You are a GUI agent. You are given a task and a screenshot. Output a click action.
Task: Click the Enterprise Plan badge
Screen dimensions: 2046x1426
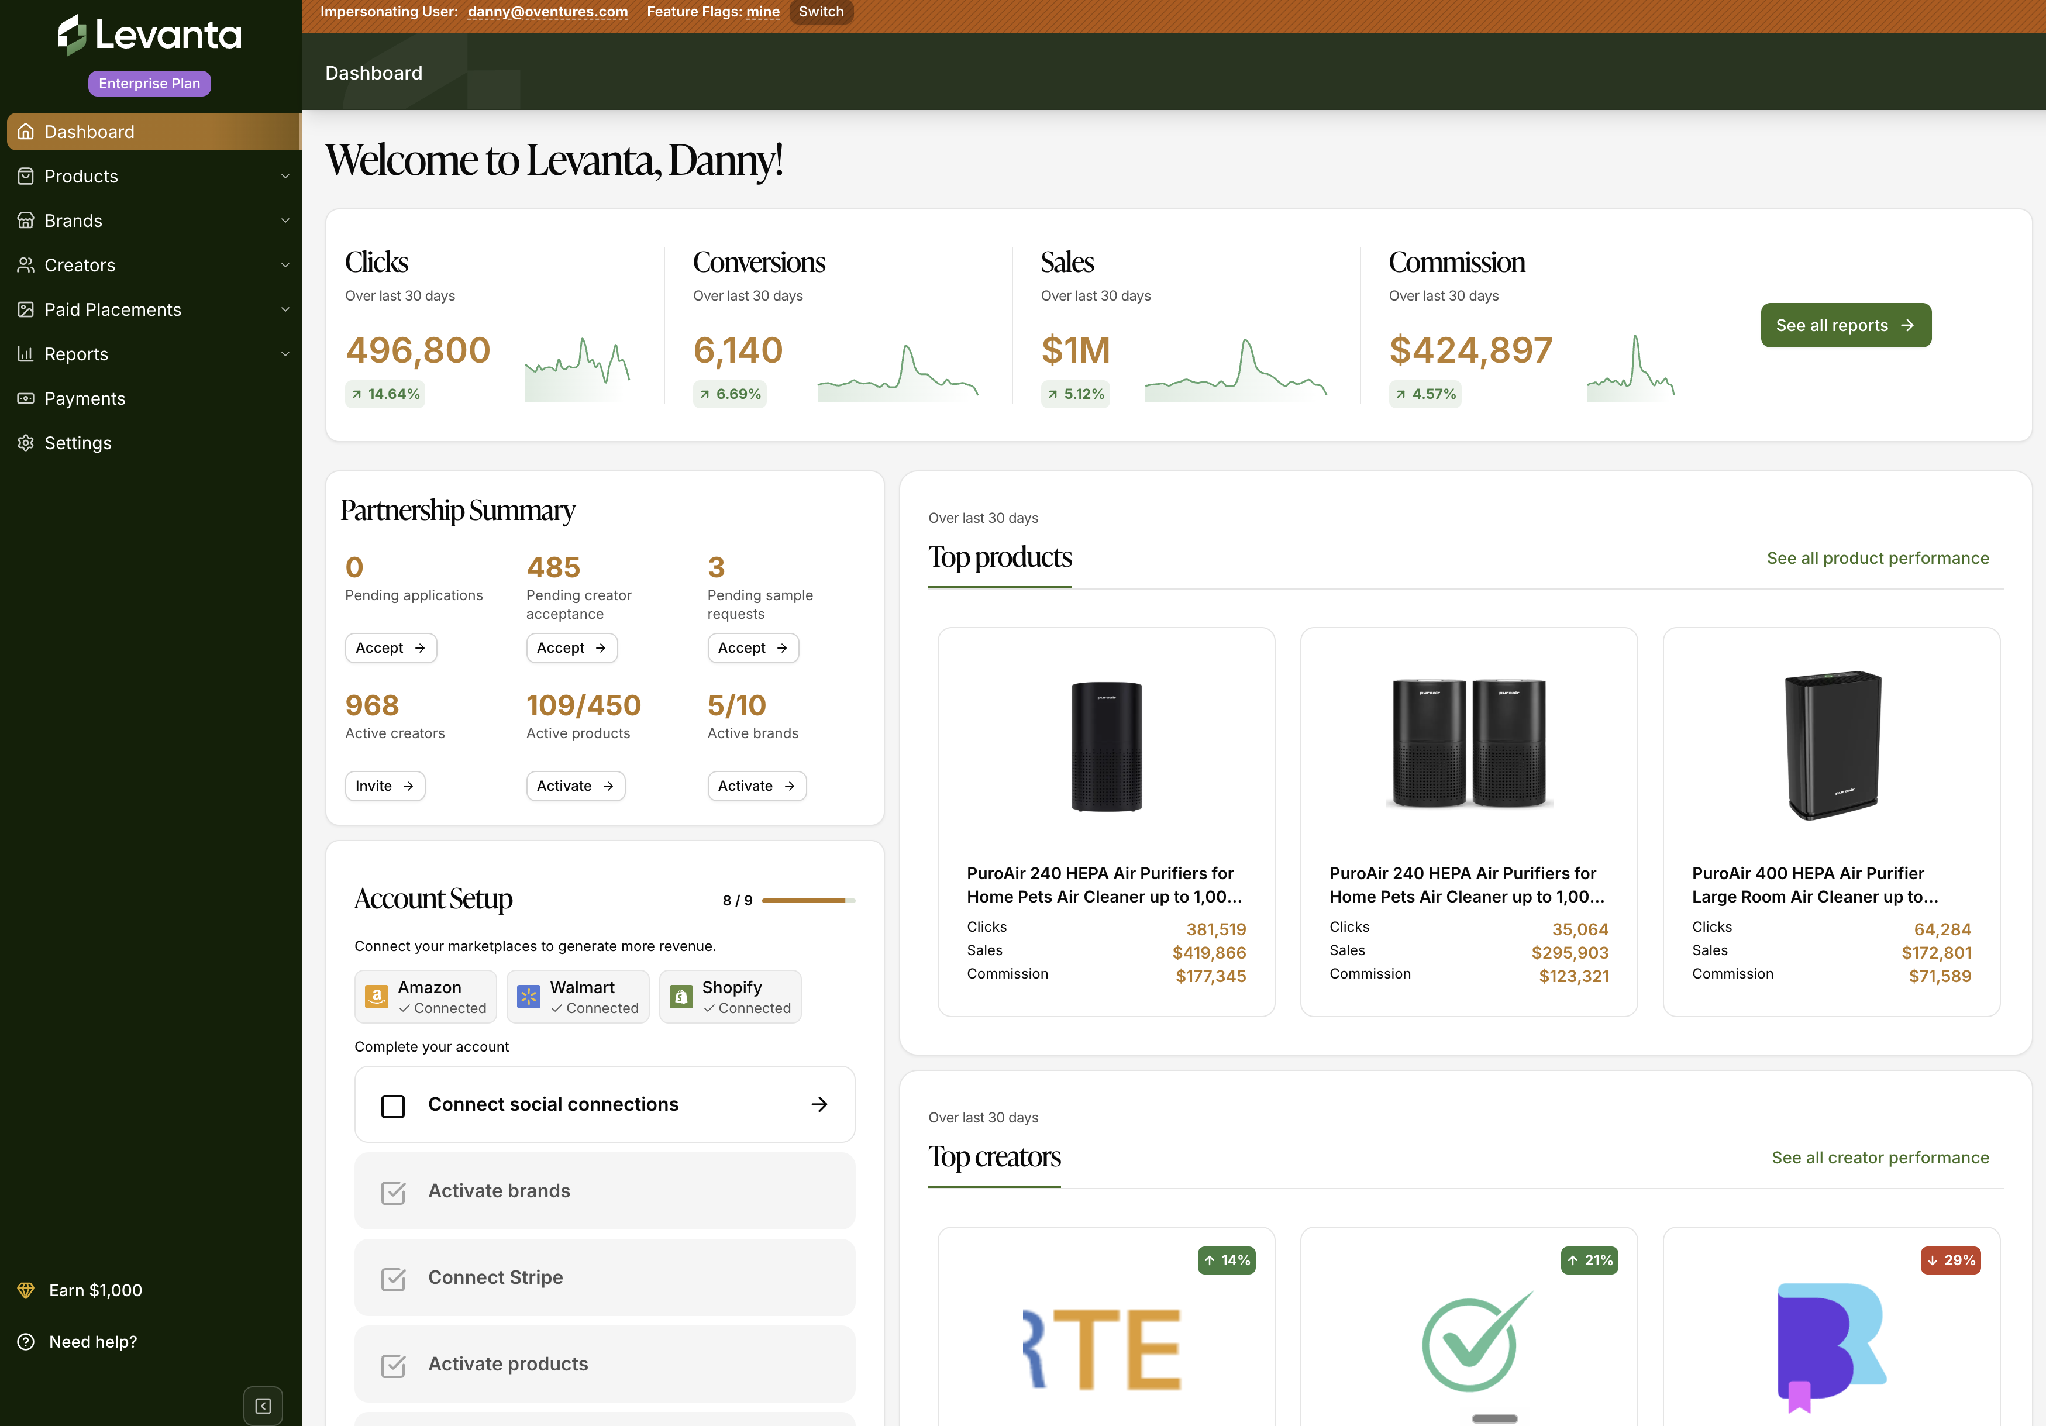149,83
